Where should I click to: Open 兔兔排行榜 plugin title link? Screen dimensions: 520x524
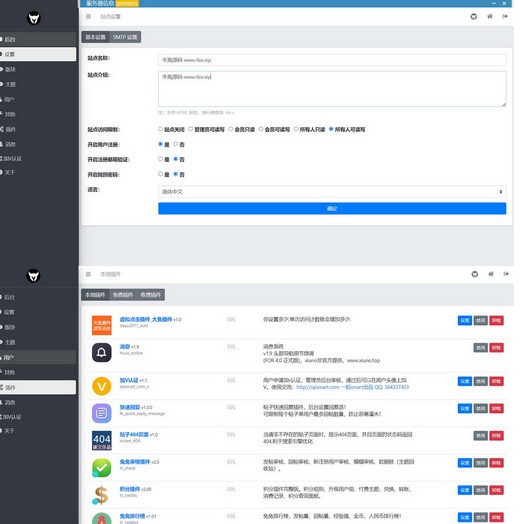(x=132, y=516)
